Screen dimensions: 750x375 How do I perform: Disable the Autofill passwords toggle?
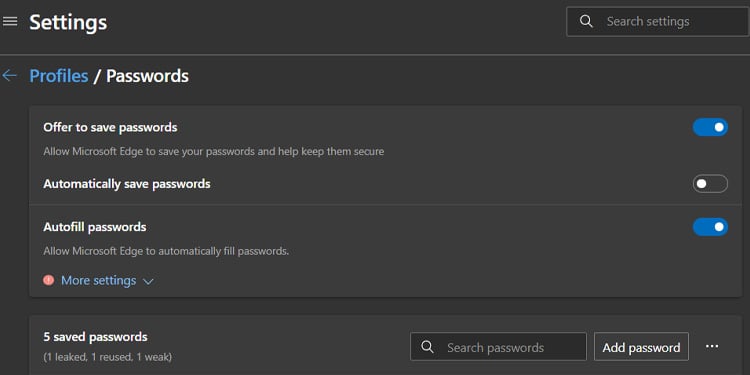[x=710, y=227]
